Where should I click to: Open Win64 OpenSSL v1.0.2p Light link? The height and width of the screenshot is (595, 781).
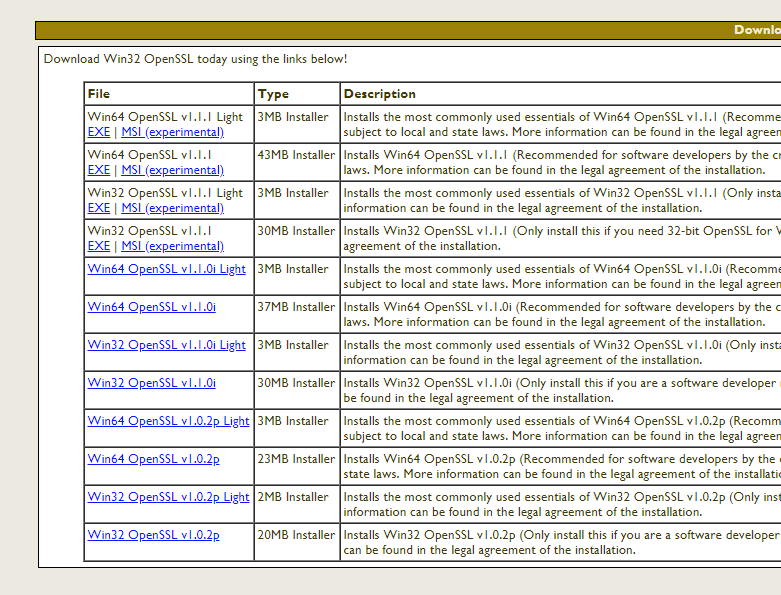coord(168,421)
